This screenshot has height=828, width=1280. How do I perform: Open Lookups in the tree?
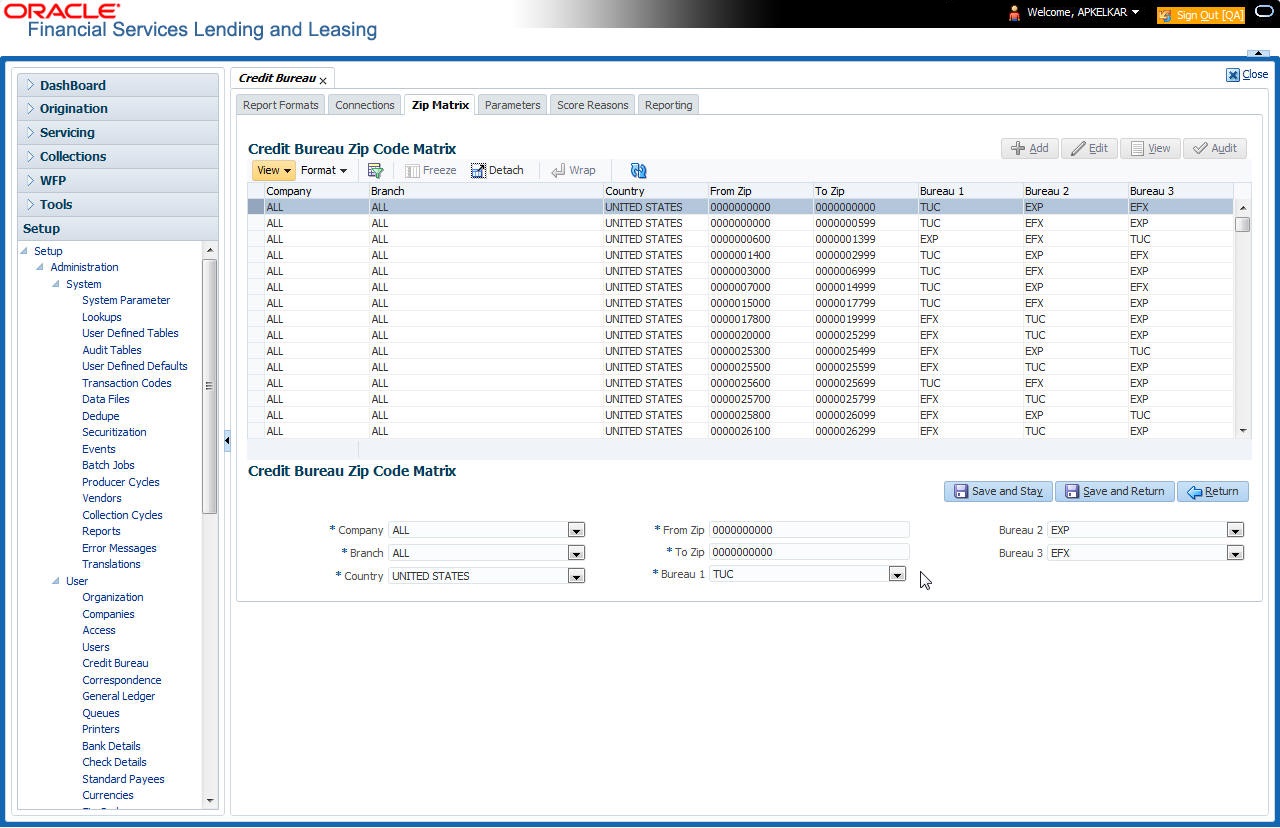point(102,317)
